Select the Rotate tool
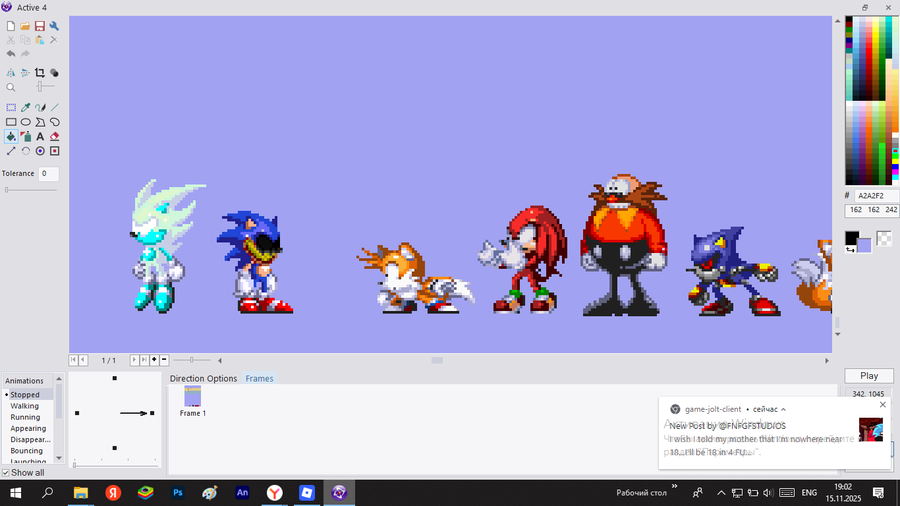The width and height of the screenshot is (900, 506). (25, 151)
